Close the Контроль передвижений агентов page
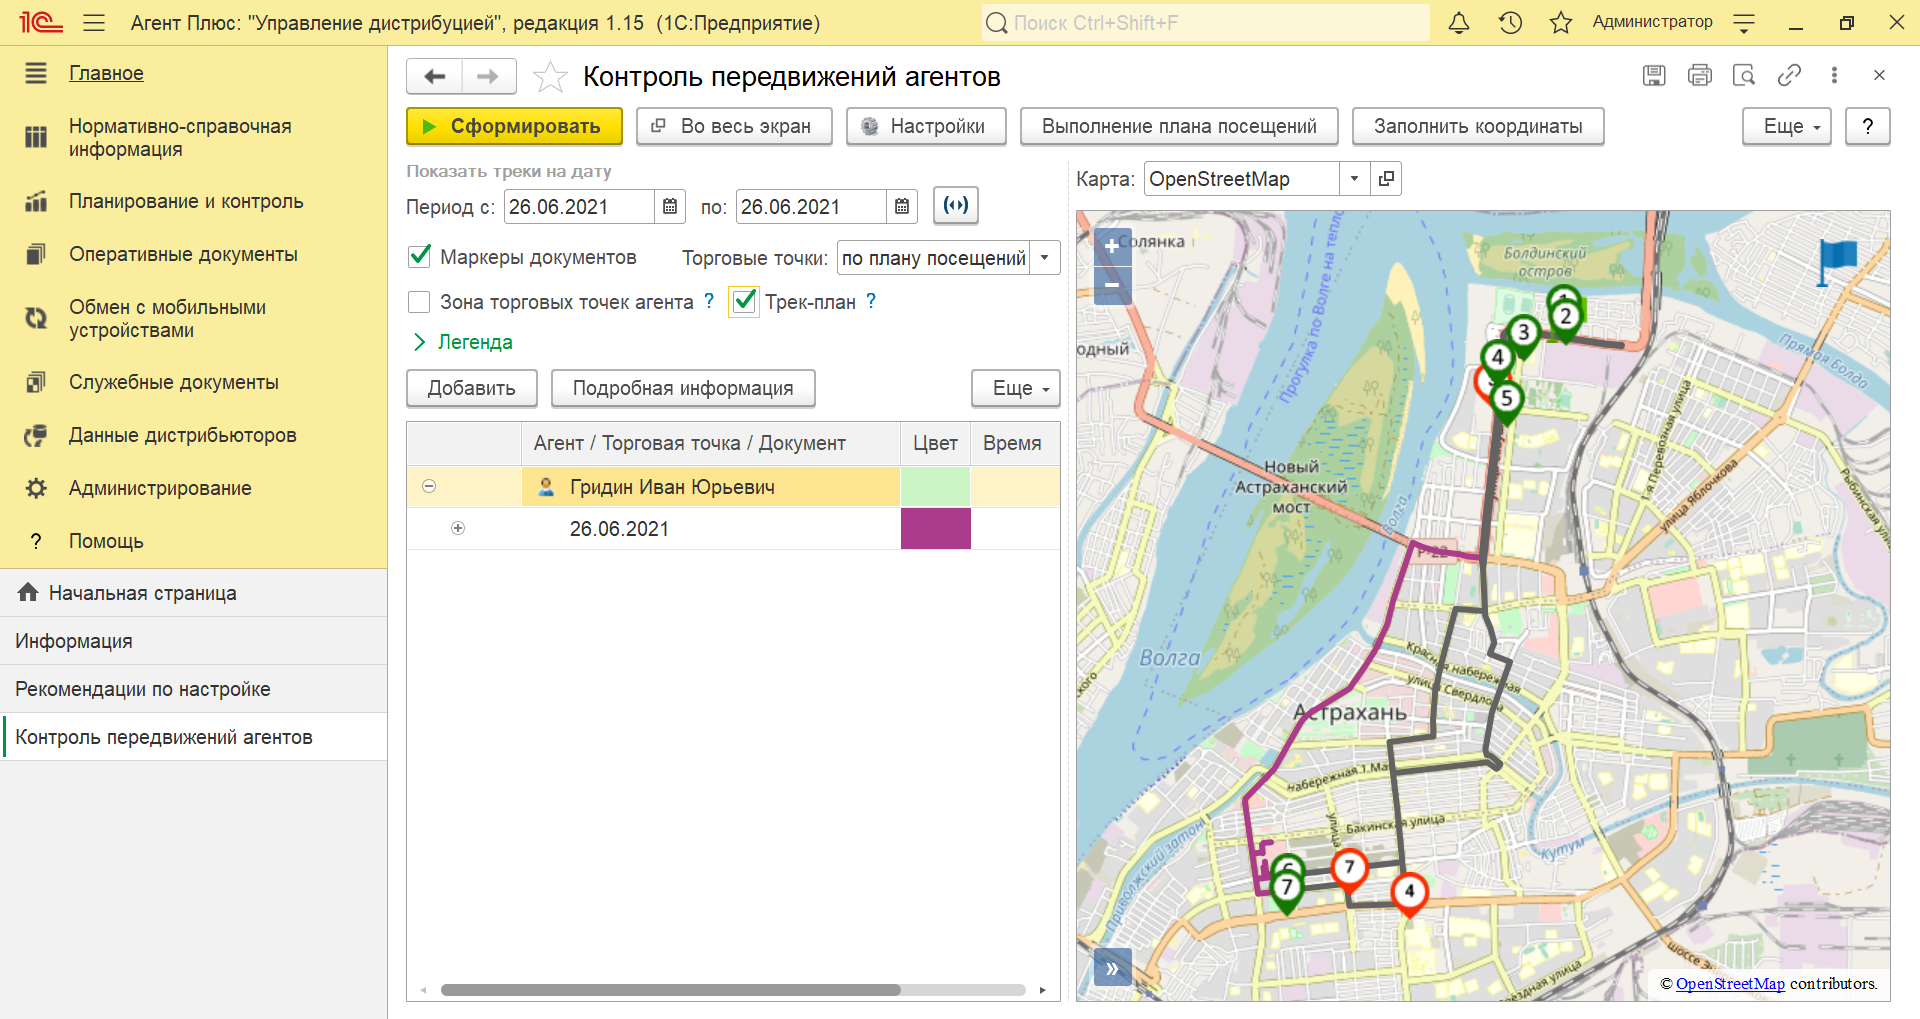Viewport: 1920px width, 1019px height. 1879,75
